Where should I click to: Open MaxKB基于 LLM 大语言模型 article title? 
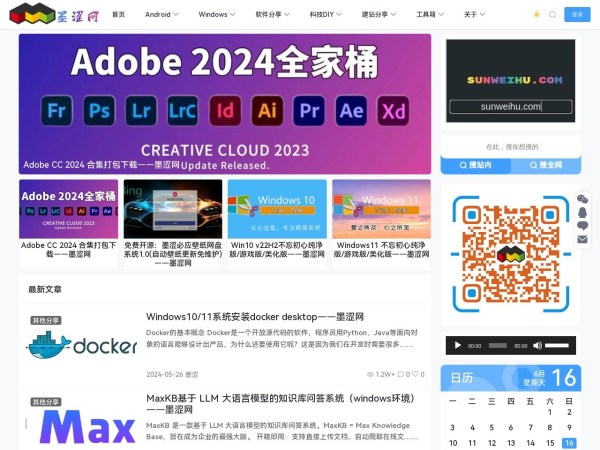pos(281,404)
